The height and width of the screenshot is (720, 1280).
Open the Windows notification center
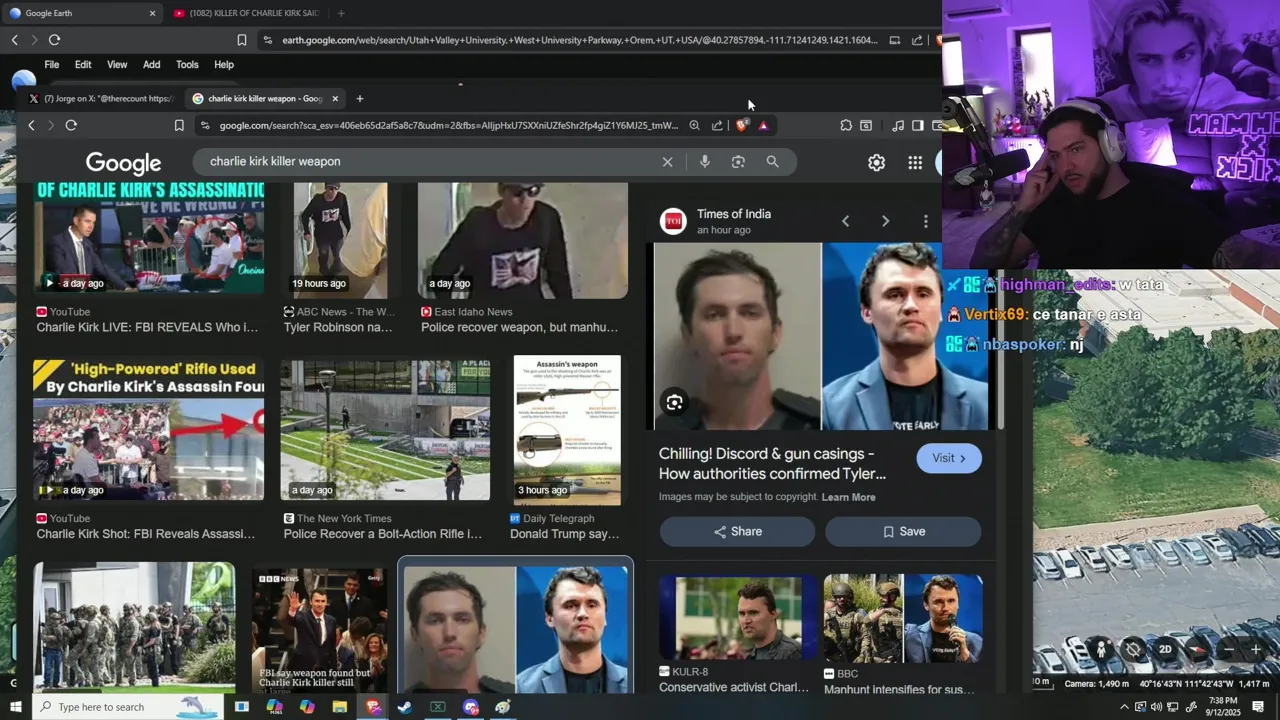[x=1257, y=707]
